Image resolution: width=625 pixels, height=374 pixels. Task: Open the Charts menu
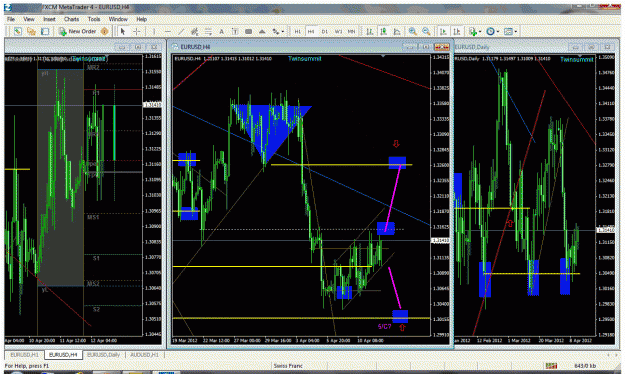point(71,19)
